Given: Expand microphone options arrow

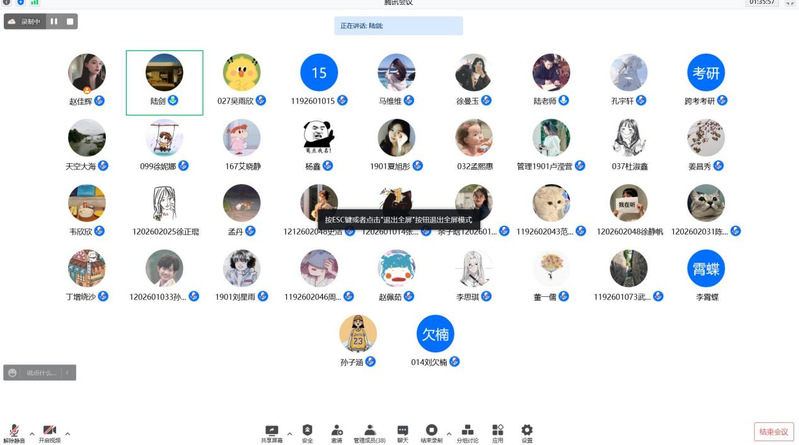Looking at the screenshot, I should coord(31,433).
